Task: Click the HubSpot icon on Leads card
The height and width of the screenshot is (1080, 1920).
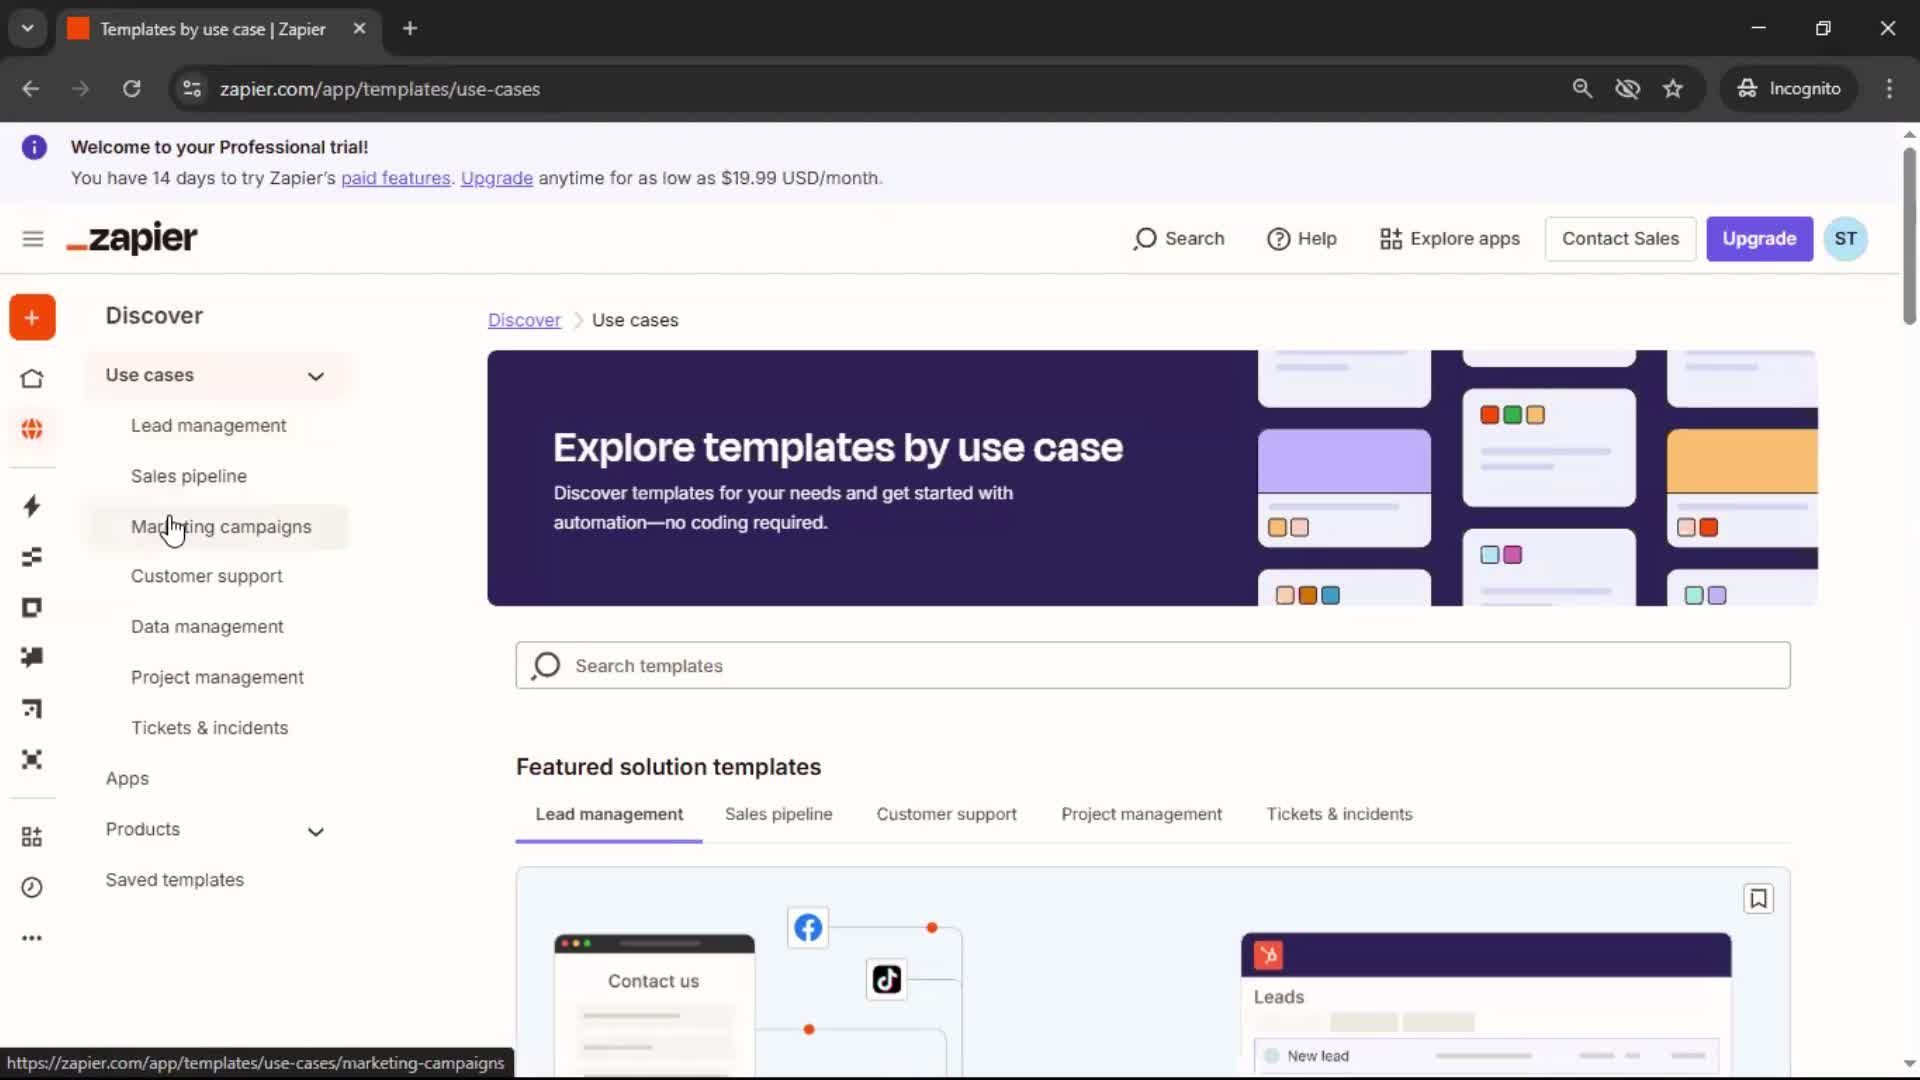Action: pyautogui.click(x=1268, y=956)
